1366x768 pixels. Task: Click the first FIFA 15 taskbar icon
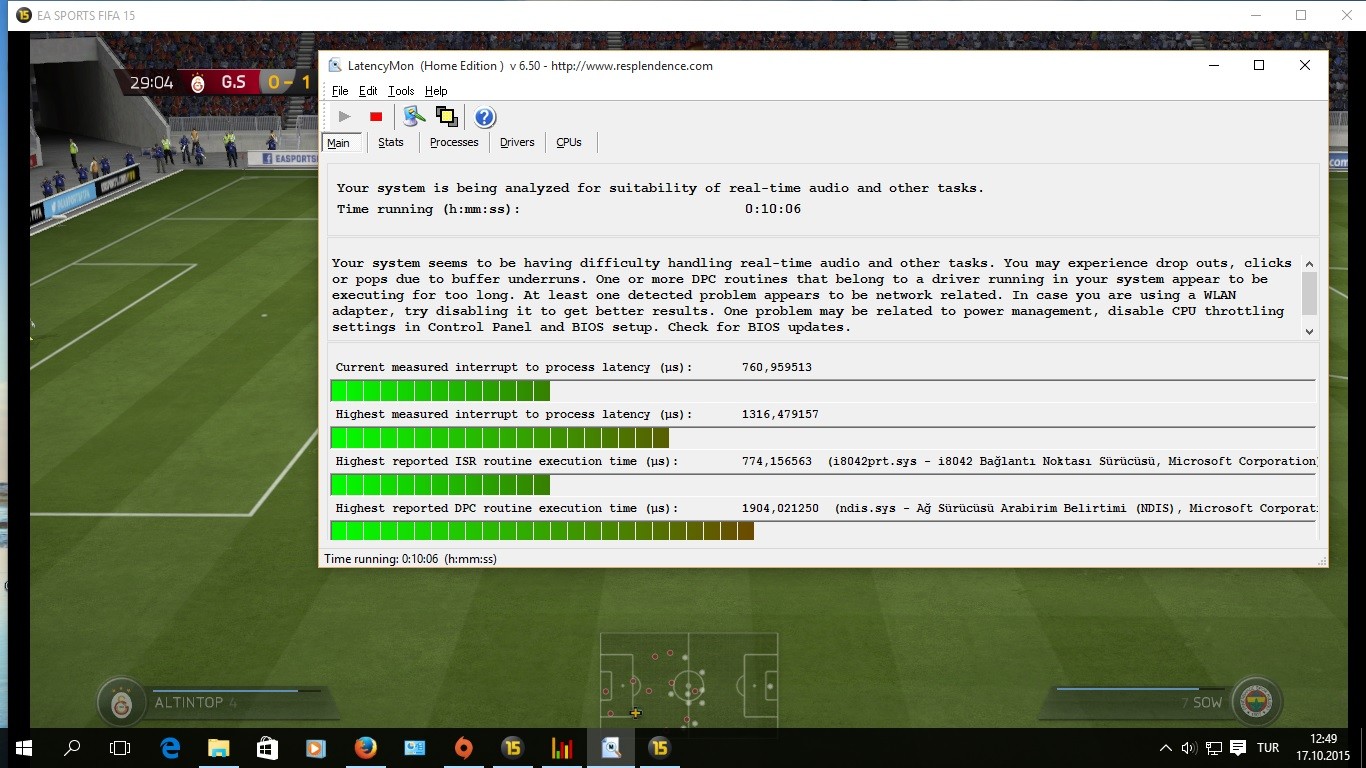[512, 748]
